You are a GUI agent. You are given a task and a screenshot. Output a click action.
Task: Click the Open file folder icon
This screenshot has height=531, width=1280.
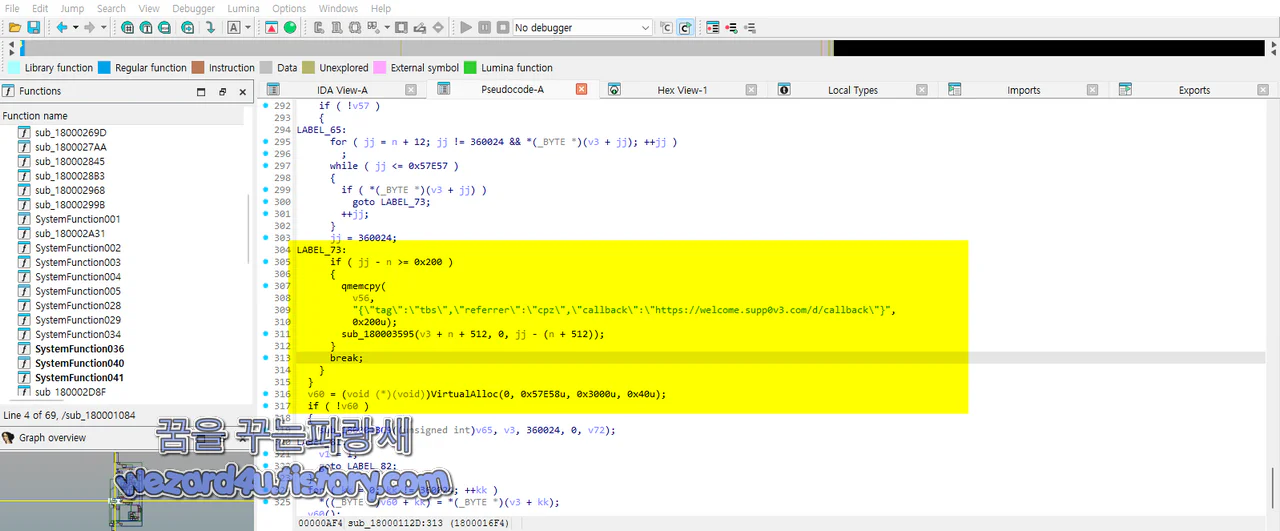click(14, 28)
